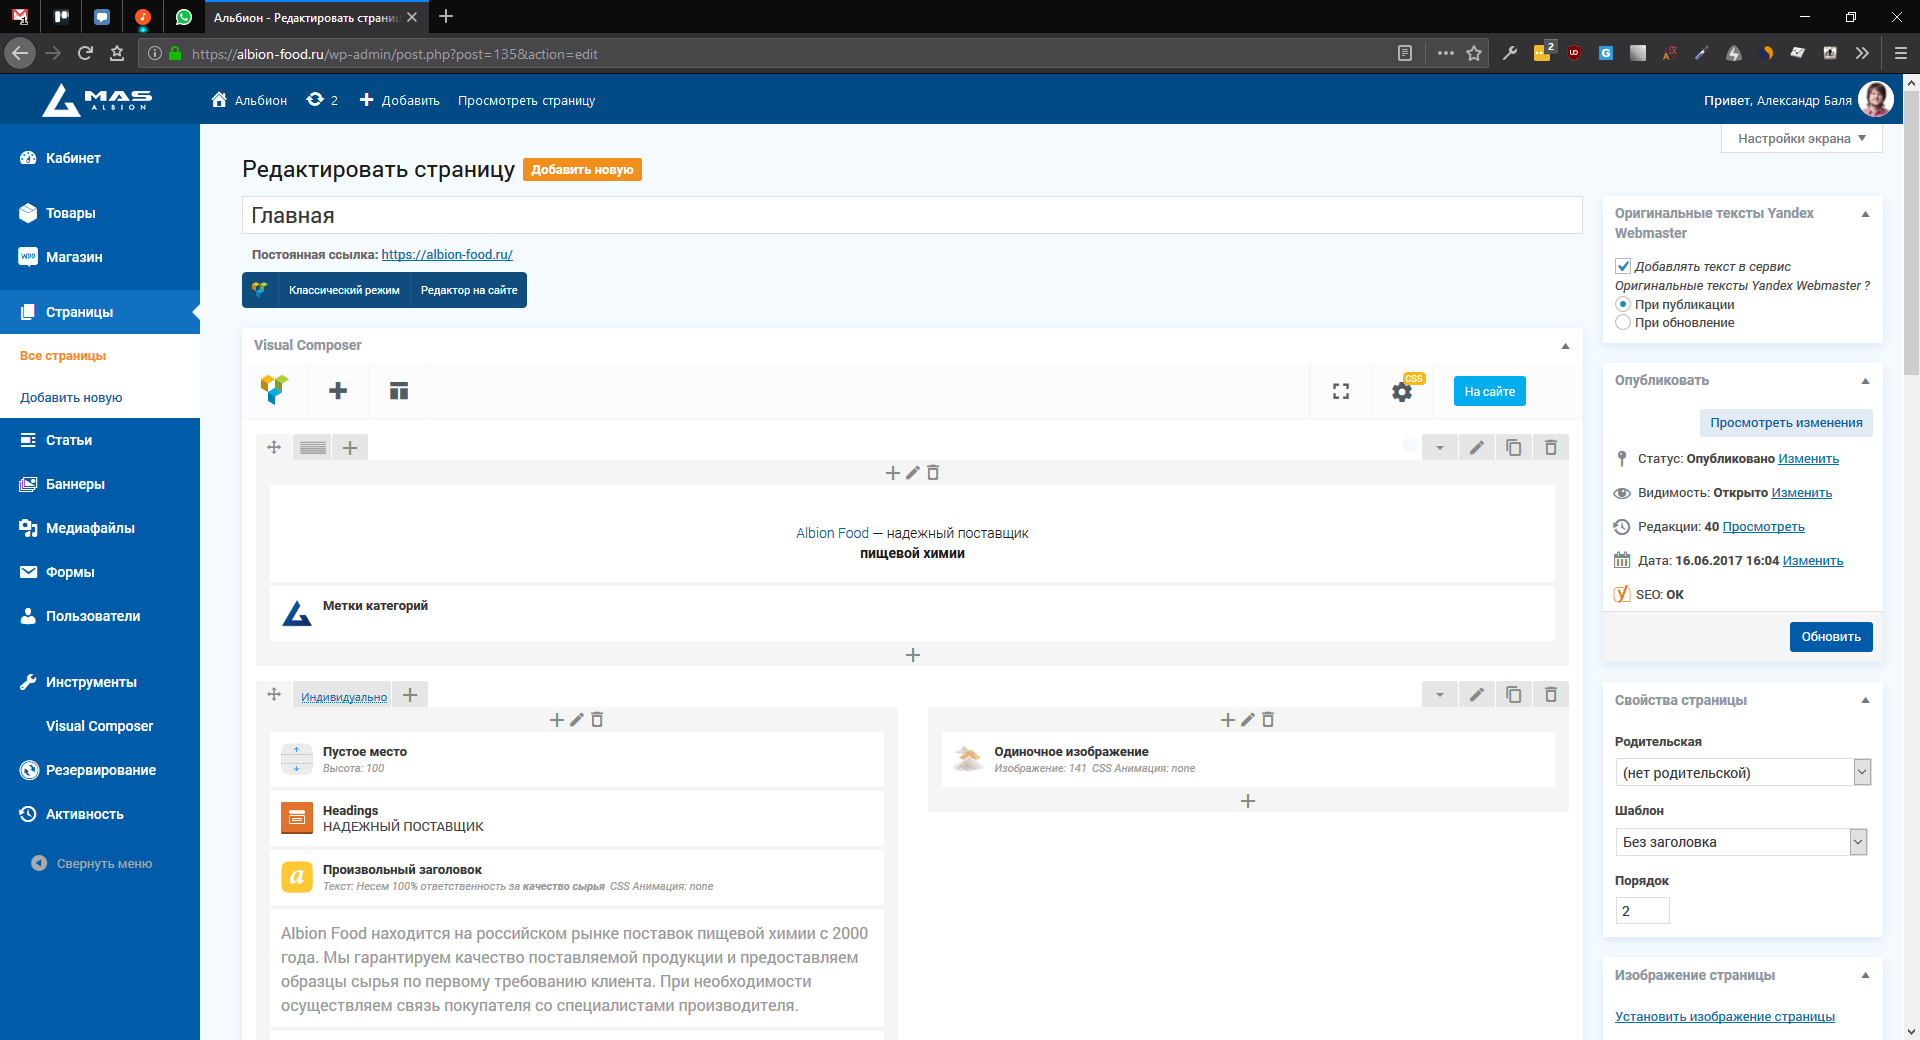The width and height of the screenshot is (1920, 1040).
Task: Open the permalink albion-food.ru link
Action: [x=447, y=255]
